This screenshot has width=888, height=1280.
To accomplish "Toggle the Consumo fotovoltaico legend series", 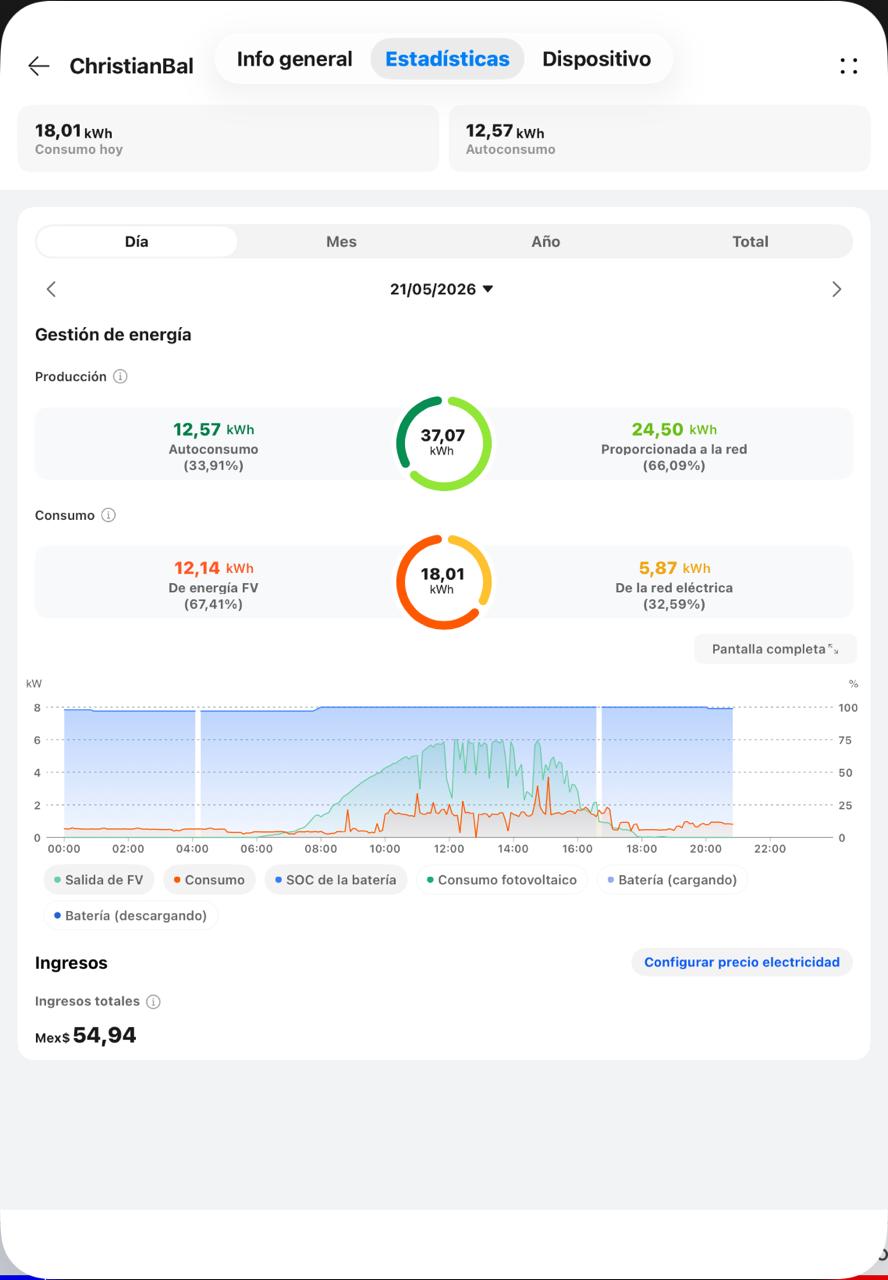I will (x=502, y=880).
